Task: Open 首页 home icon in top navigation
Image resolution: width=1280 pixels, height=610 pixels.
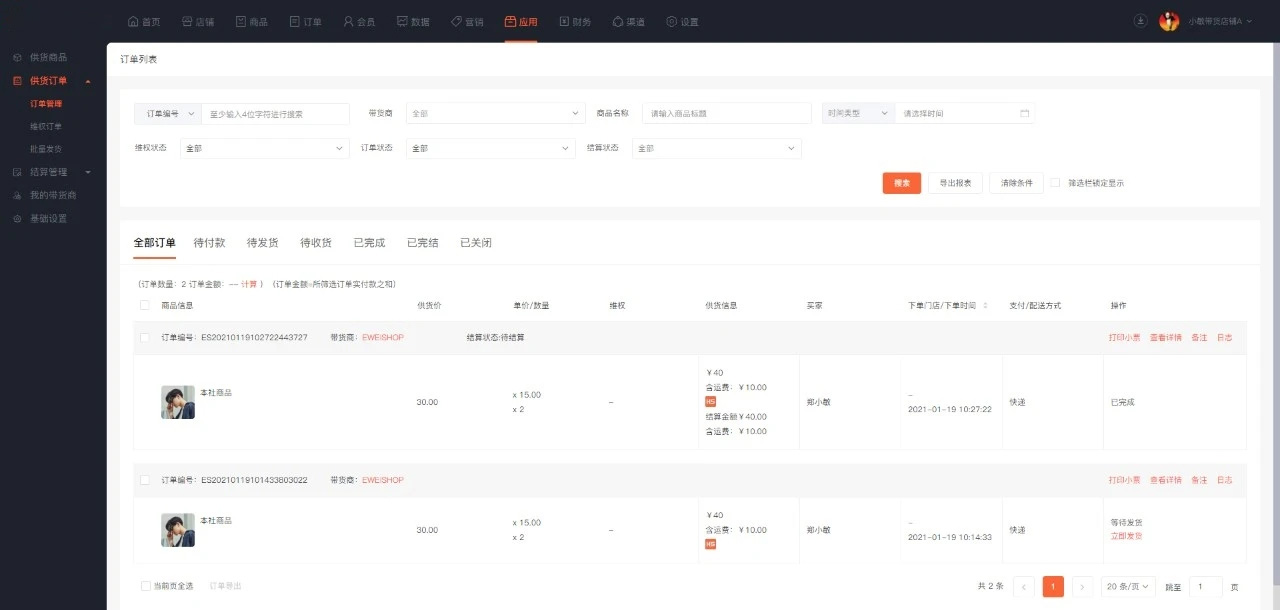Action: [134, 21]
